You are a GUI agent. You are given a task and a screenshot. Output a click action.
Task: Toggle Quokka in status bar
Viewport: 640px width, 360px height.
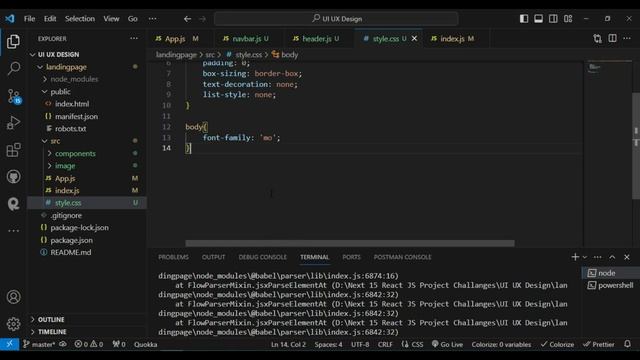point(145,344)
